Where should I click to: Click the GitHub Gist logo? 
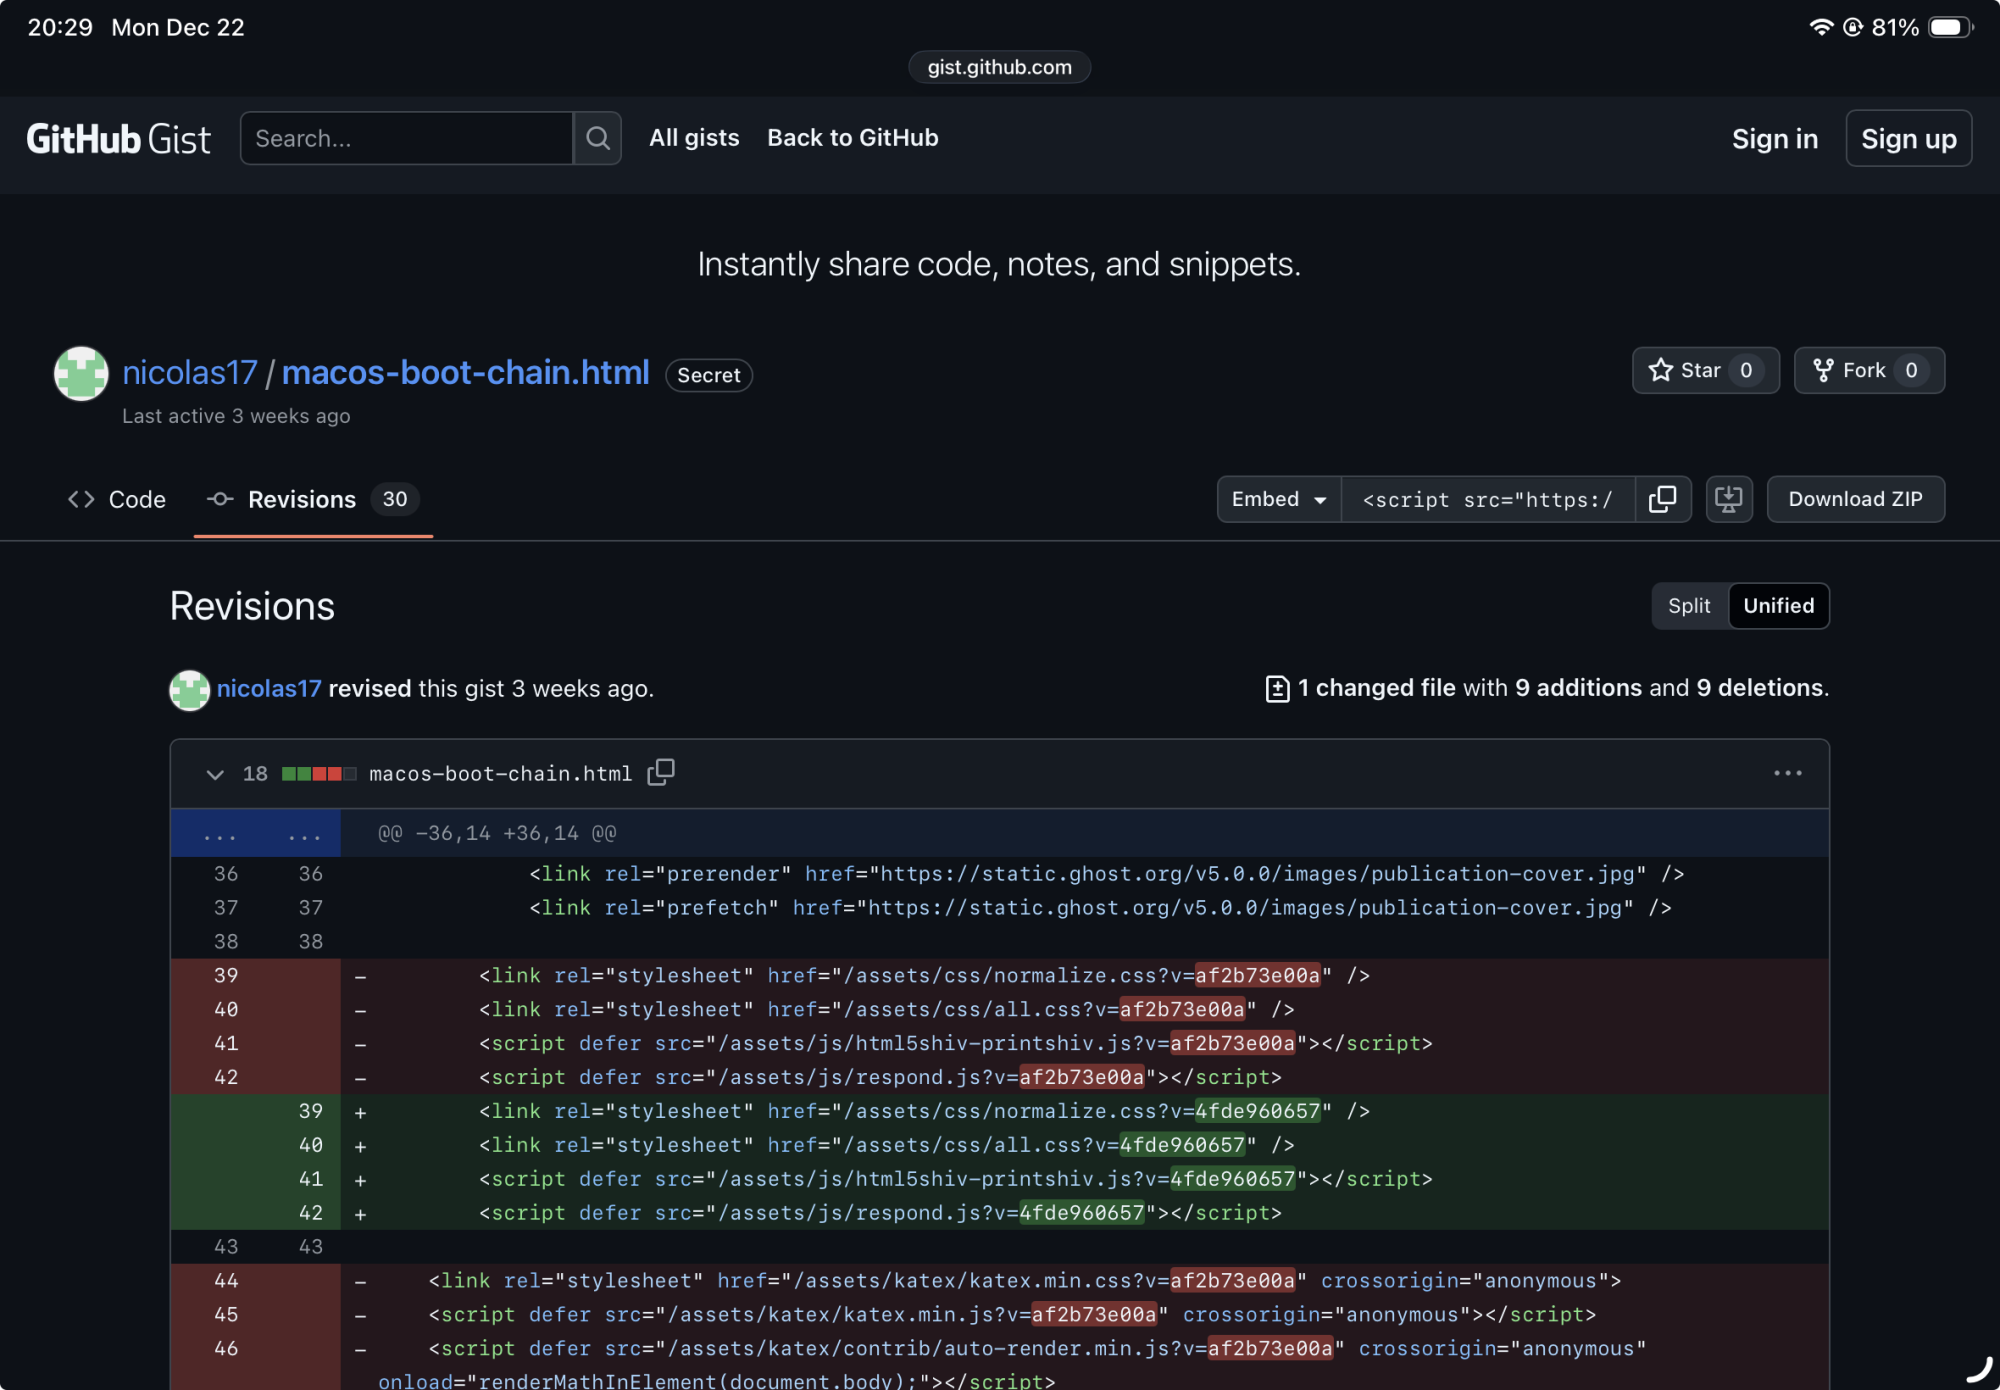(118, 139)
